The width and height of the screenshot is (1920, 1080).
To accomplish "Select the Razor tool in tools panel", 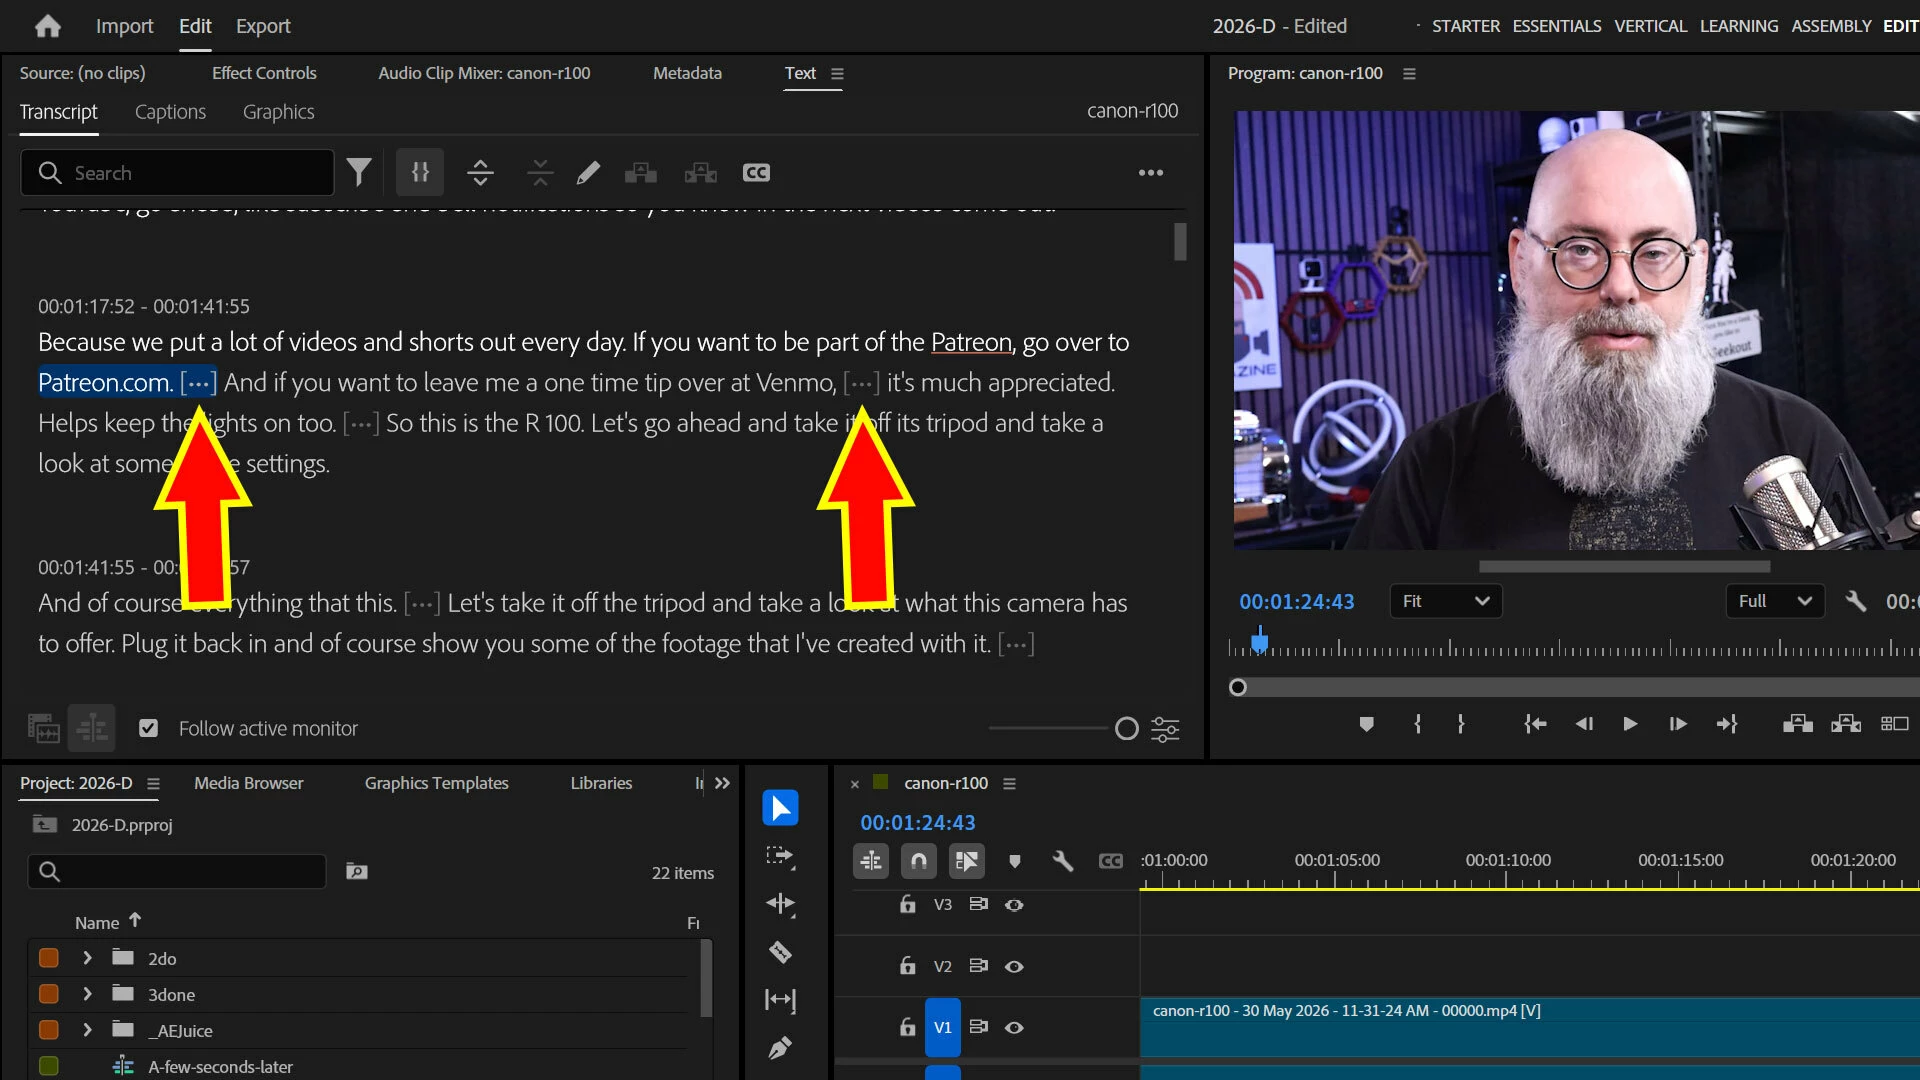I will point(780,952).
